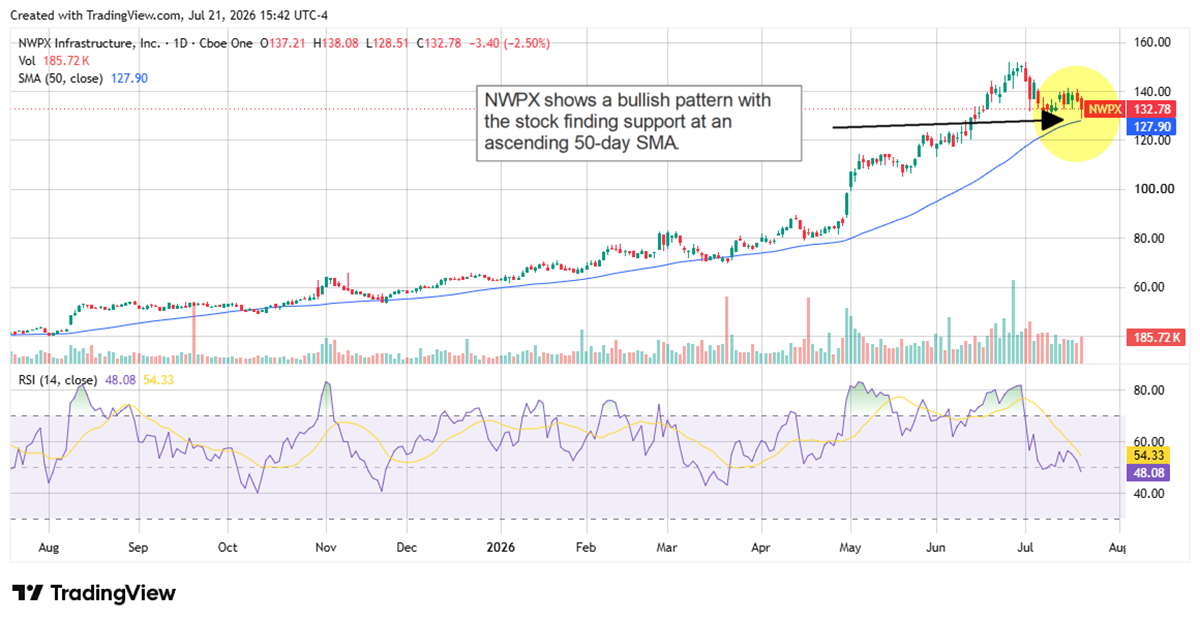Click the May label on time axis

tap(850, 548)
